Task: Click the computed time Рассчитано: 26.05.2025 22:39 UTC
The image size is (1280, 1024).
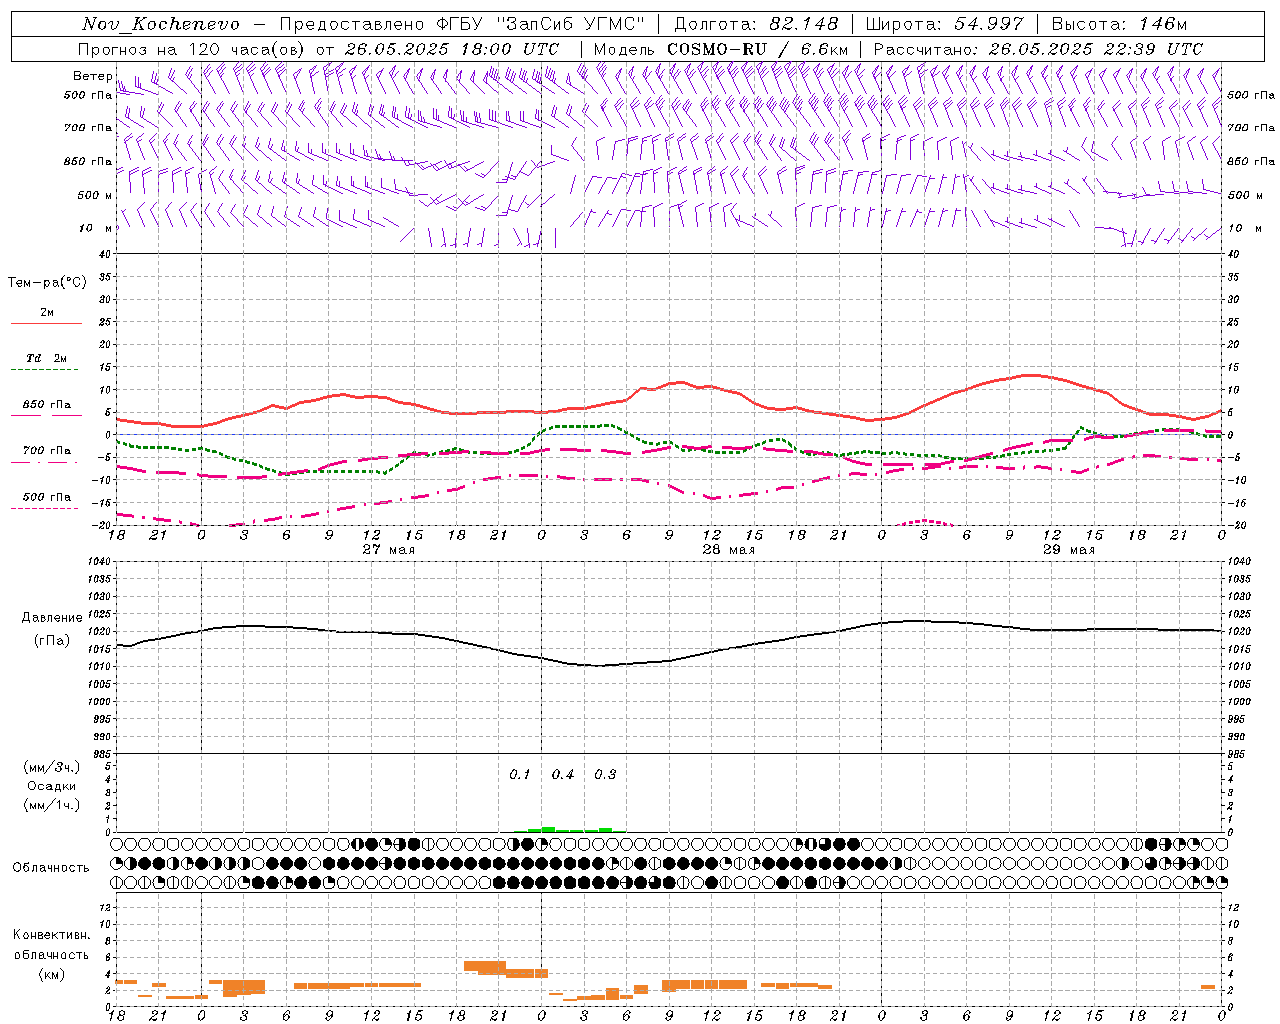Action: [x=1038, y=49]
